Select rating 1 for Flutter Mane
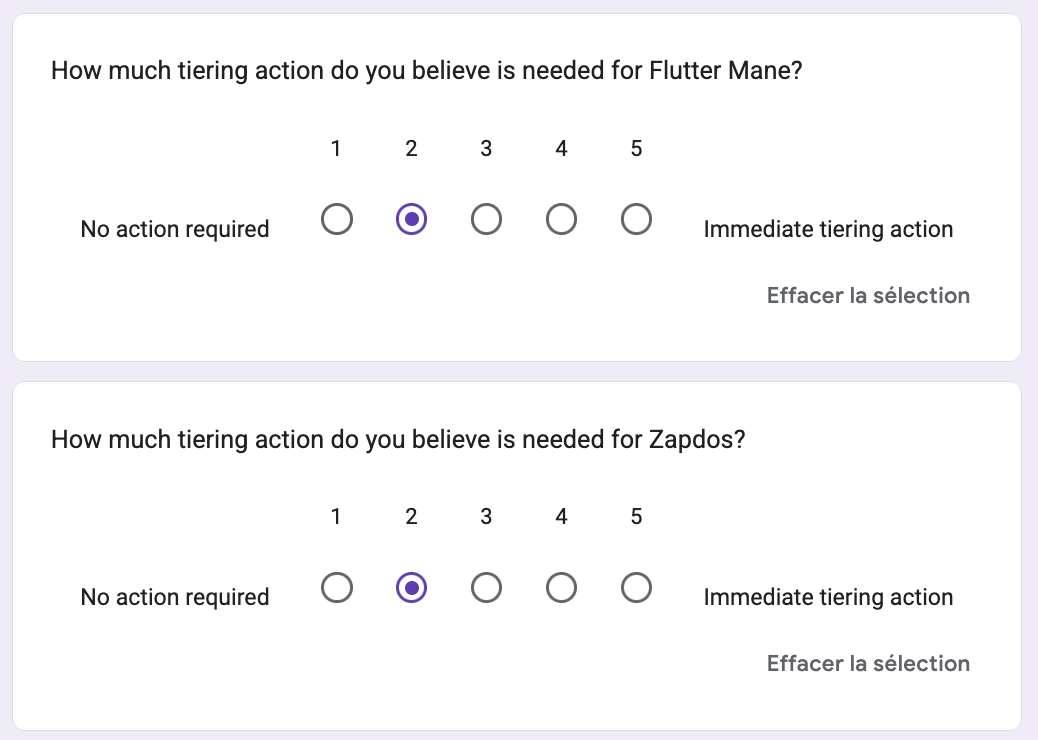The height and width of the screenshot is (740, 1038). pyautogui.click(x=336, y=219)
